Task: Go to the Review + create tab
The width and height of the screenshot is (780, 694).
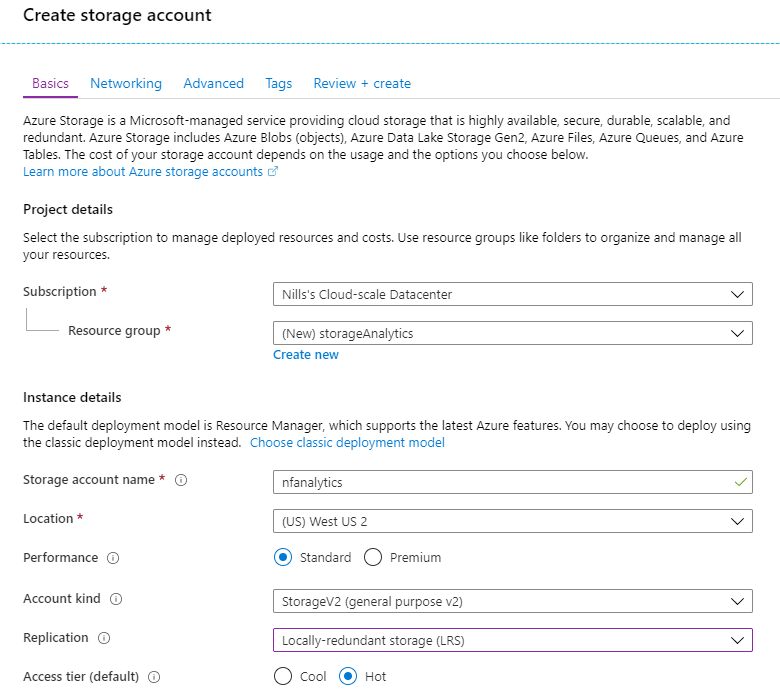Action: tap(362, 83)
